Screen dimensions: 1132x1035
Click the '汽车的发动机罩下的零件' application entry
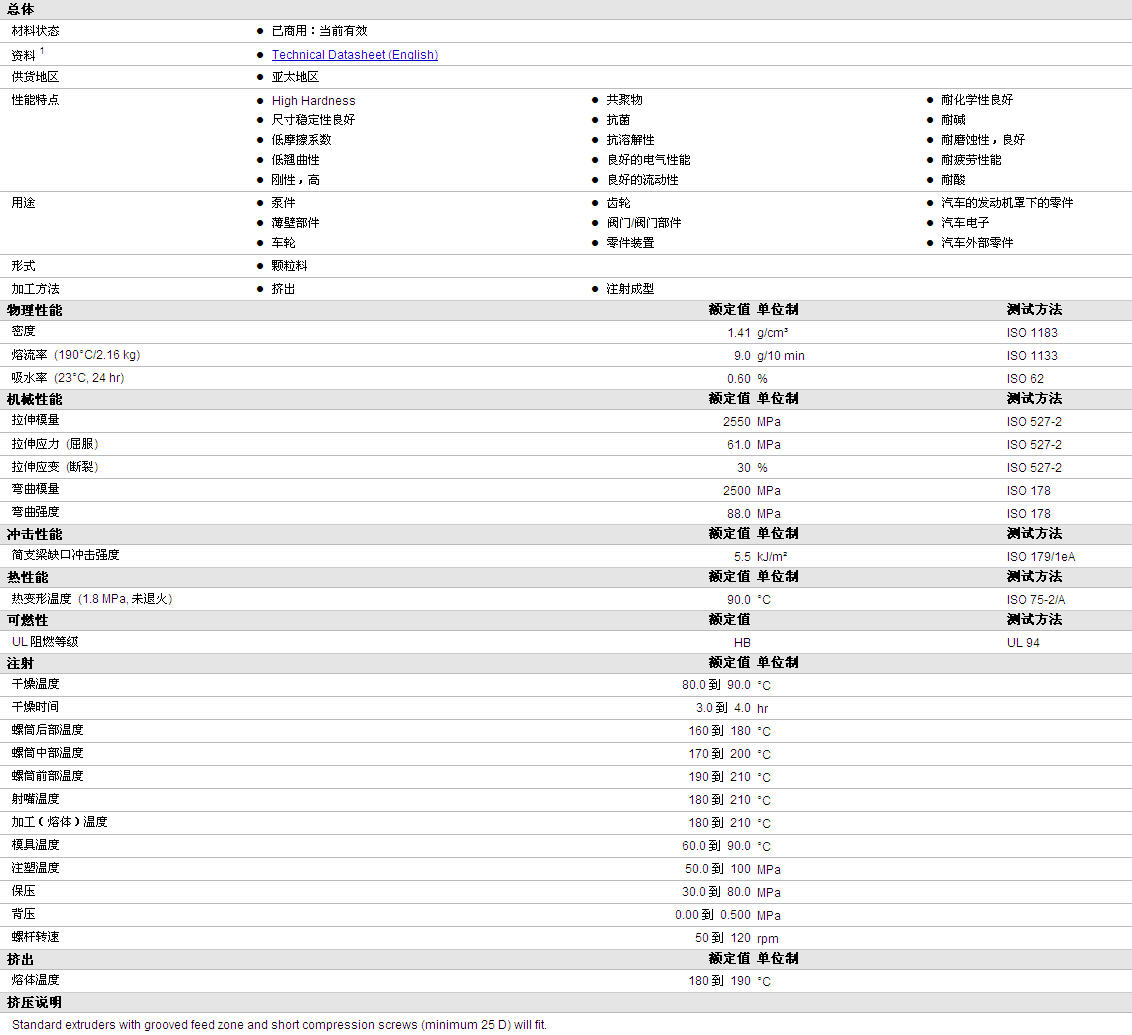point(1007,203)
